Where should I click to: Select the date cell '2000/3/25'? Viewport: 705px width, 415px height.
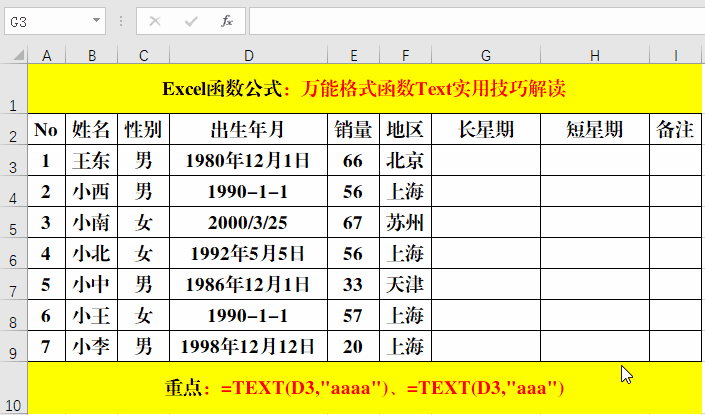point(248,222)
